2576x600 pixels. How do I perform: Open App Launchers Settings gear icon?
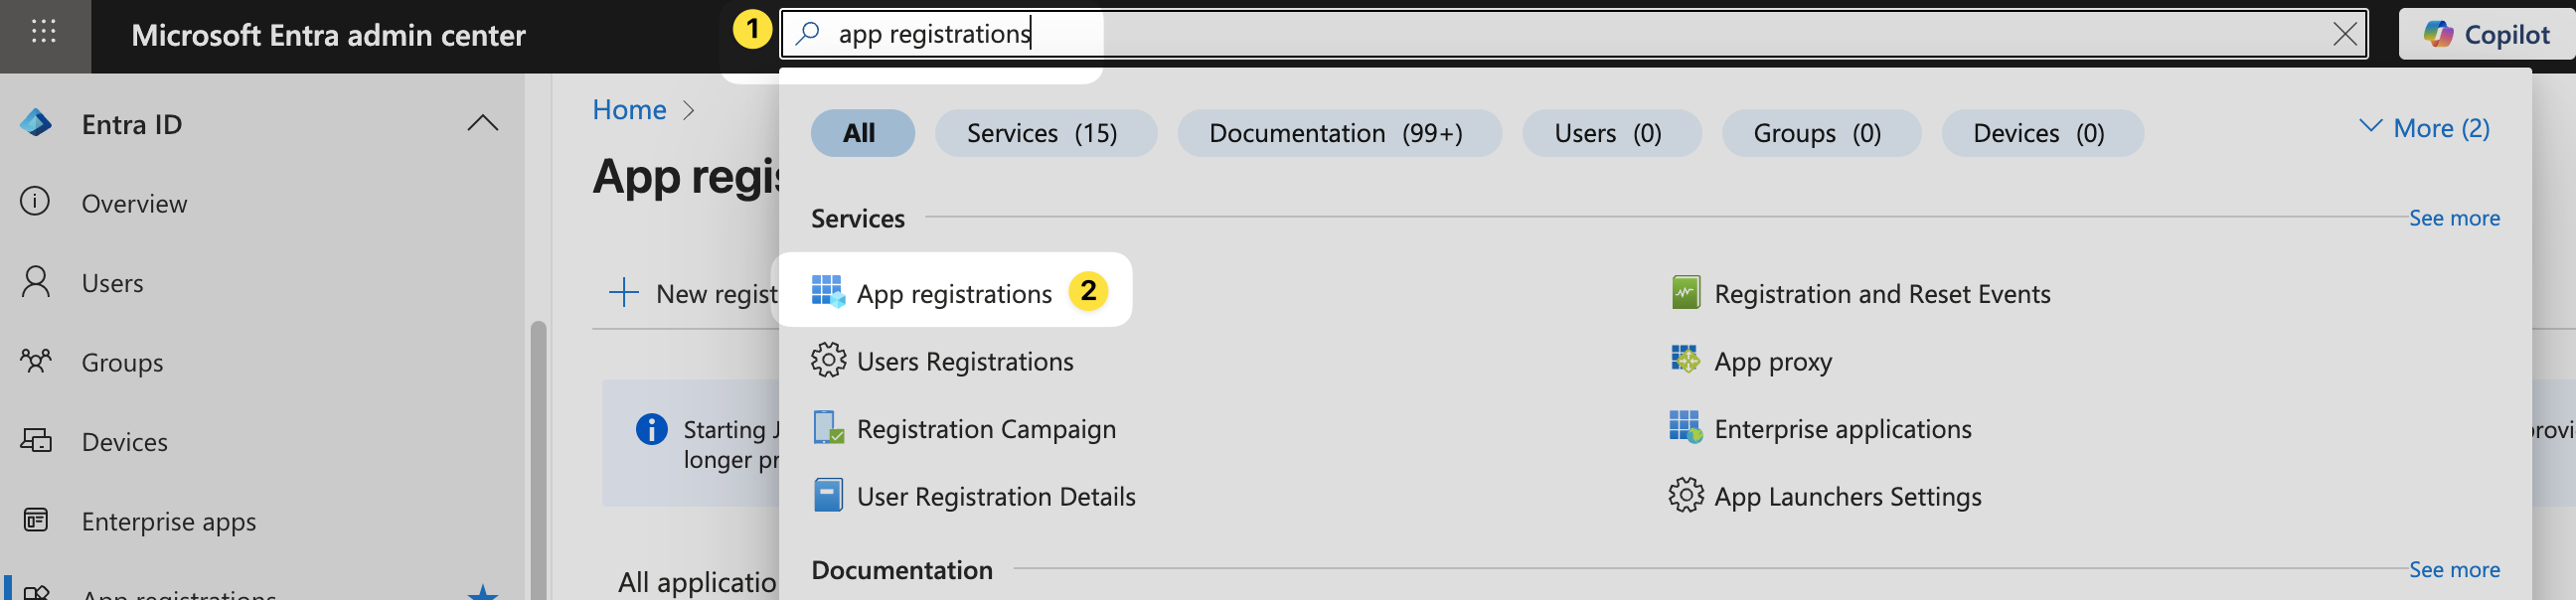1685,496
